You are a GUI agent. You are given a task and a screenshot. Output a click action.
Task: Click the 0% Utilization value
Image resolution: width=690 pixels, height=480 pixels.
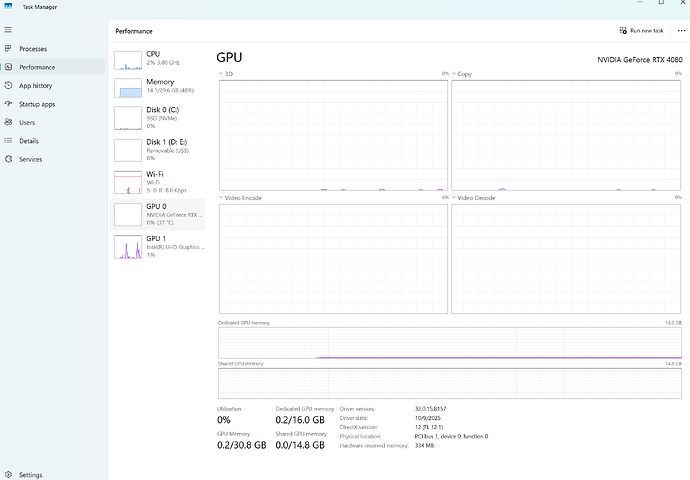224,420
